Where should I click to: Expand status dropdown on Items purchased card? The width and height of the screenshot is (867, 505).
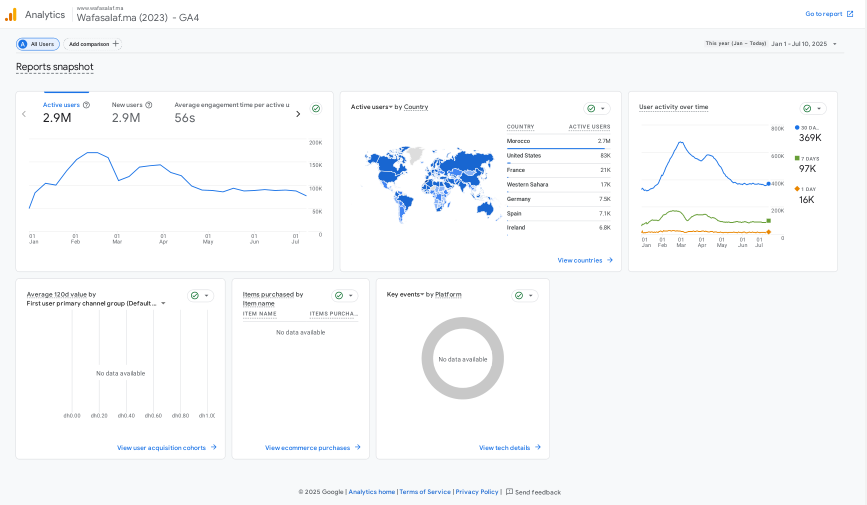(x=351, y=295)
